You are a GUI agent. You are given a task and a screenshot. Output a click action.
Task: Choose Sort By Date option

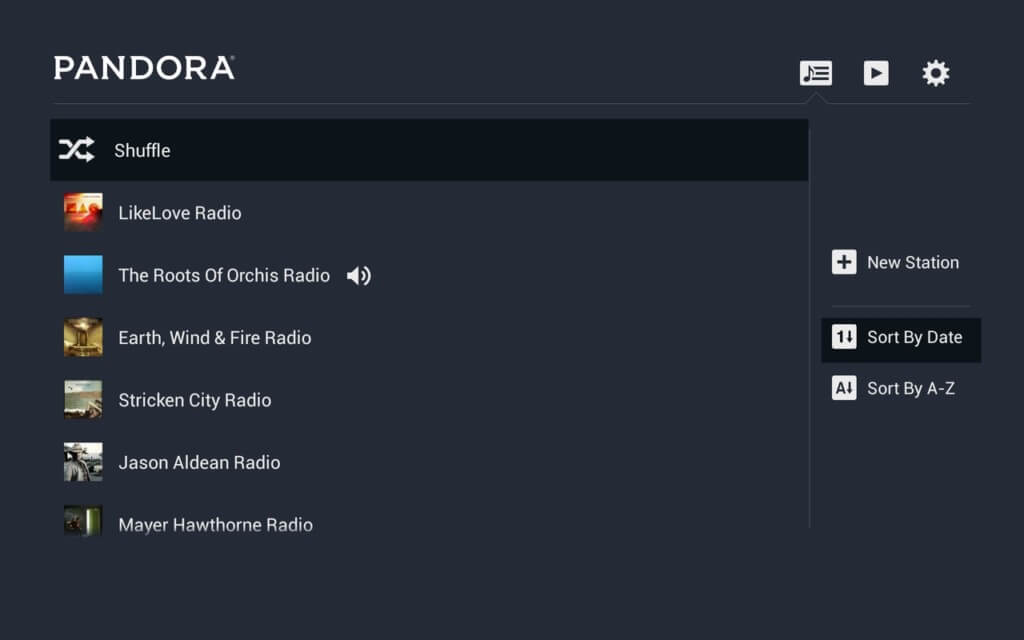point(901,340)
